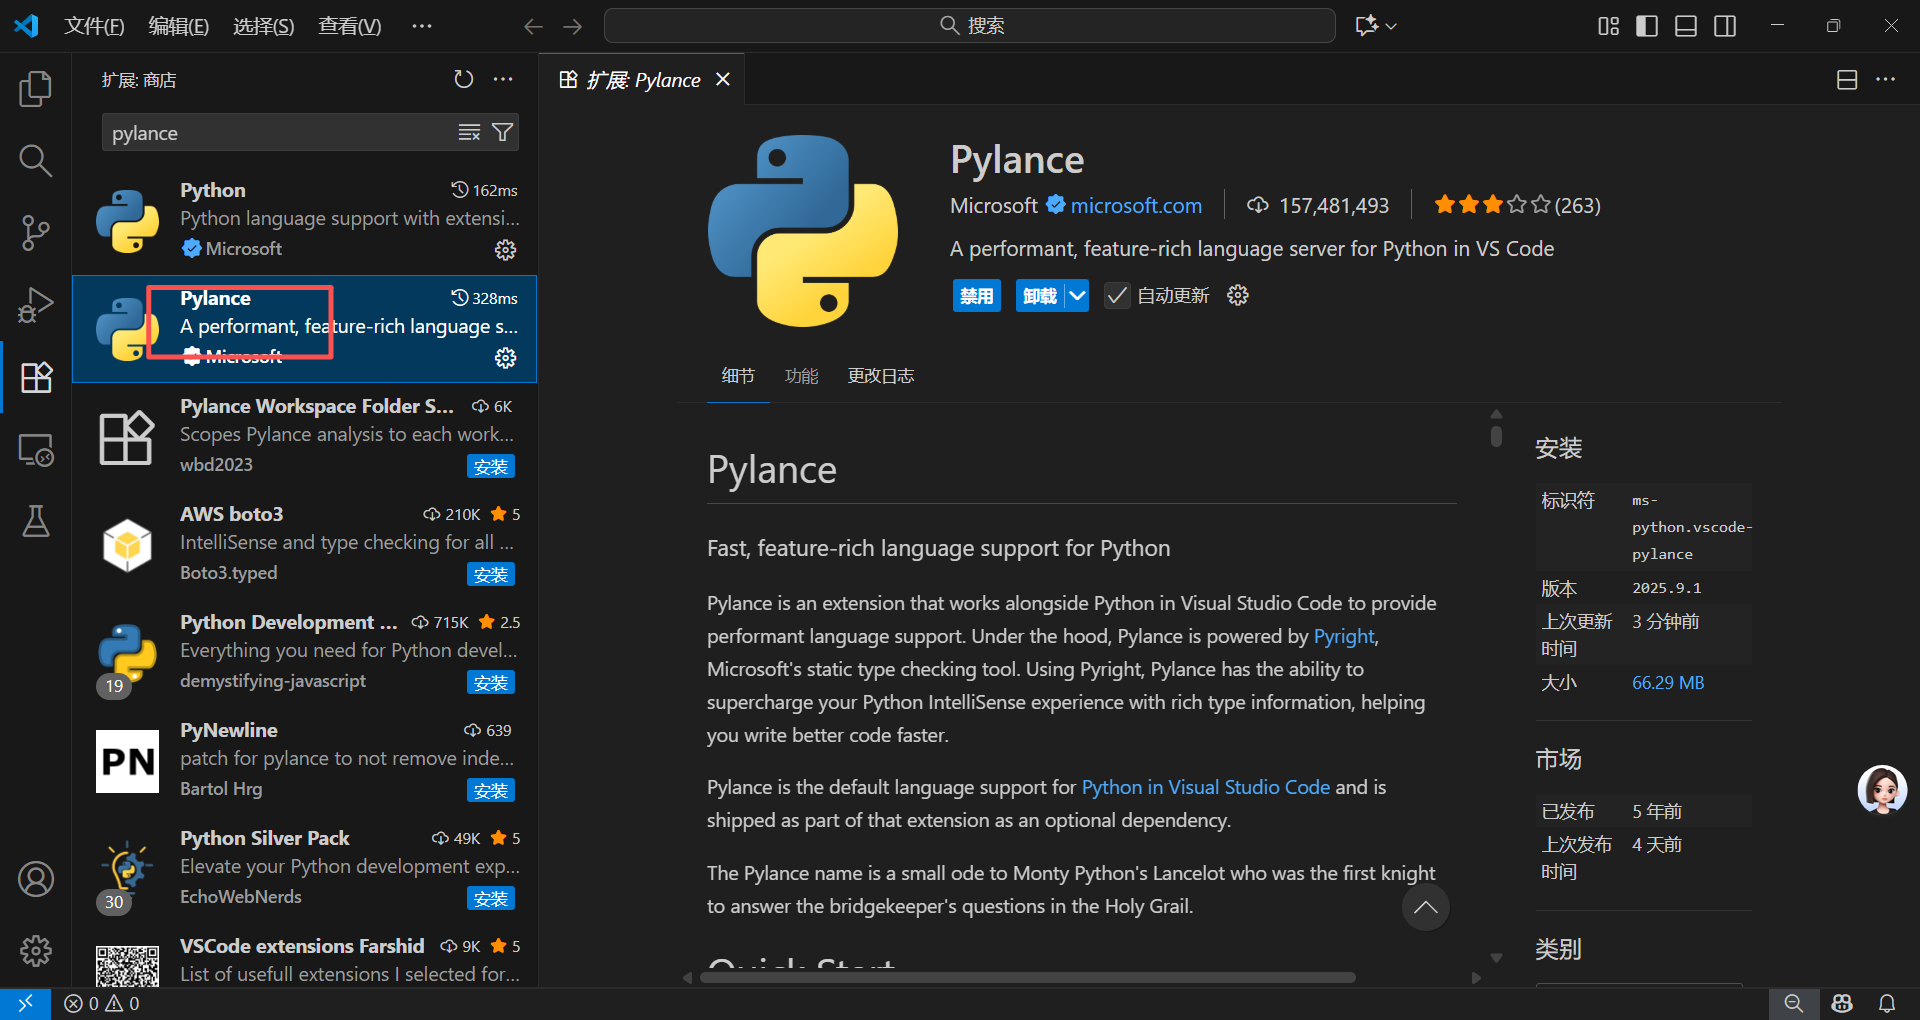Open the Copilot chat dropdown chevron
Image resolution: width=1920 pixels, height=1020 pixels.
tap(1391, 26)
